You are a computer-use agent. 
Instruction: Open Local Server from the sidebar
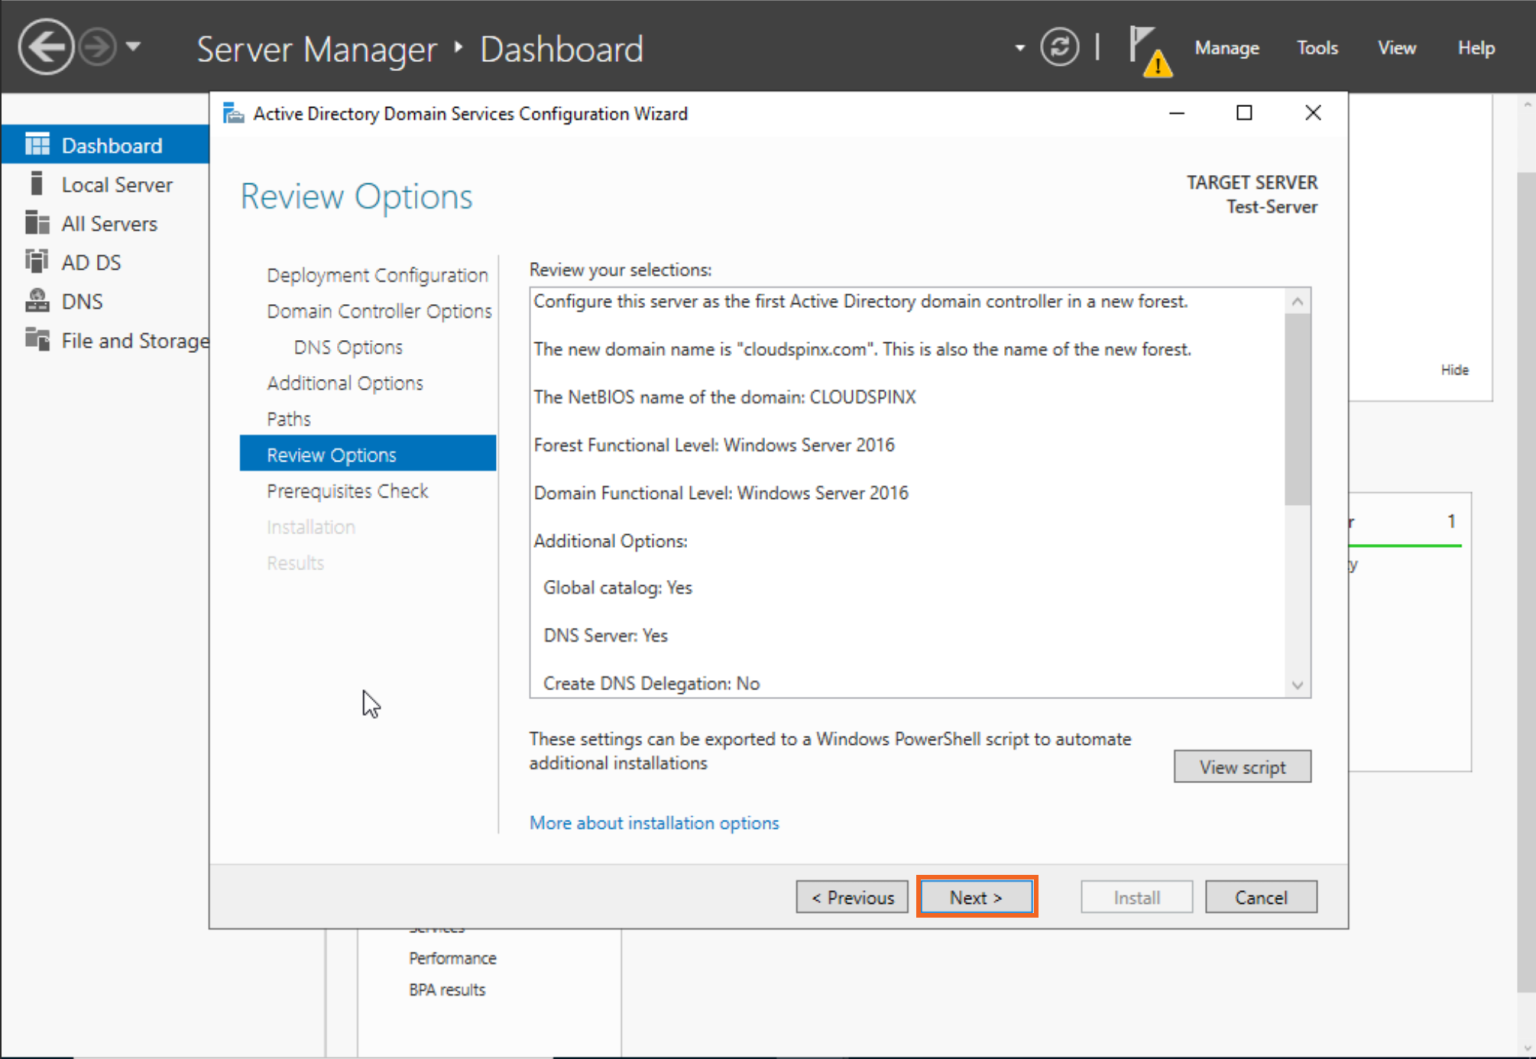coord(37,184)
